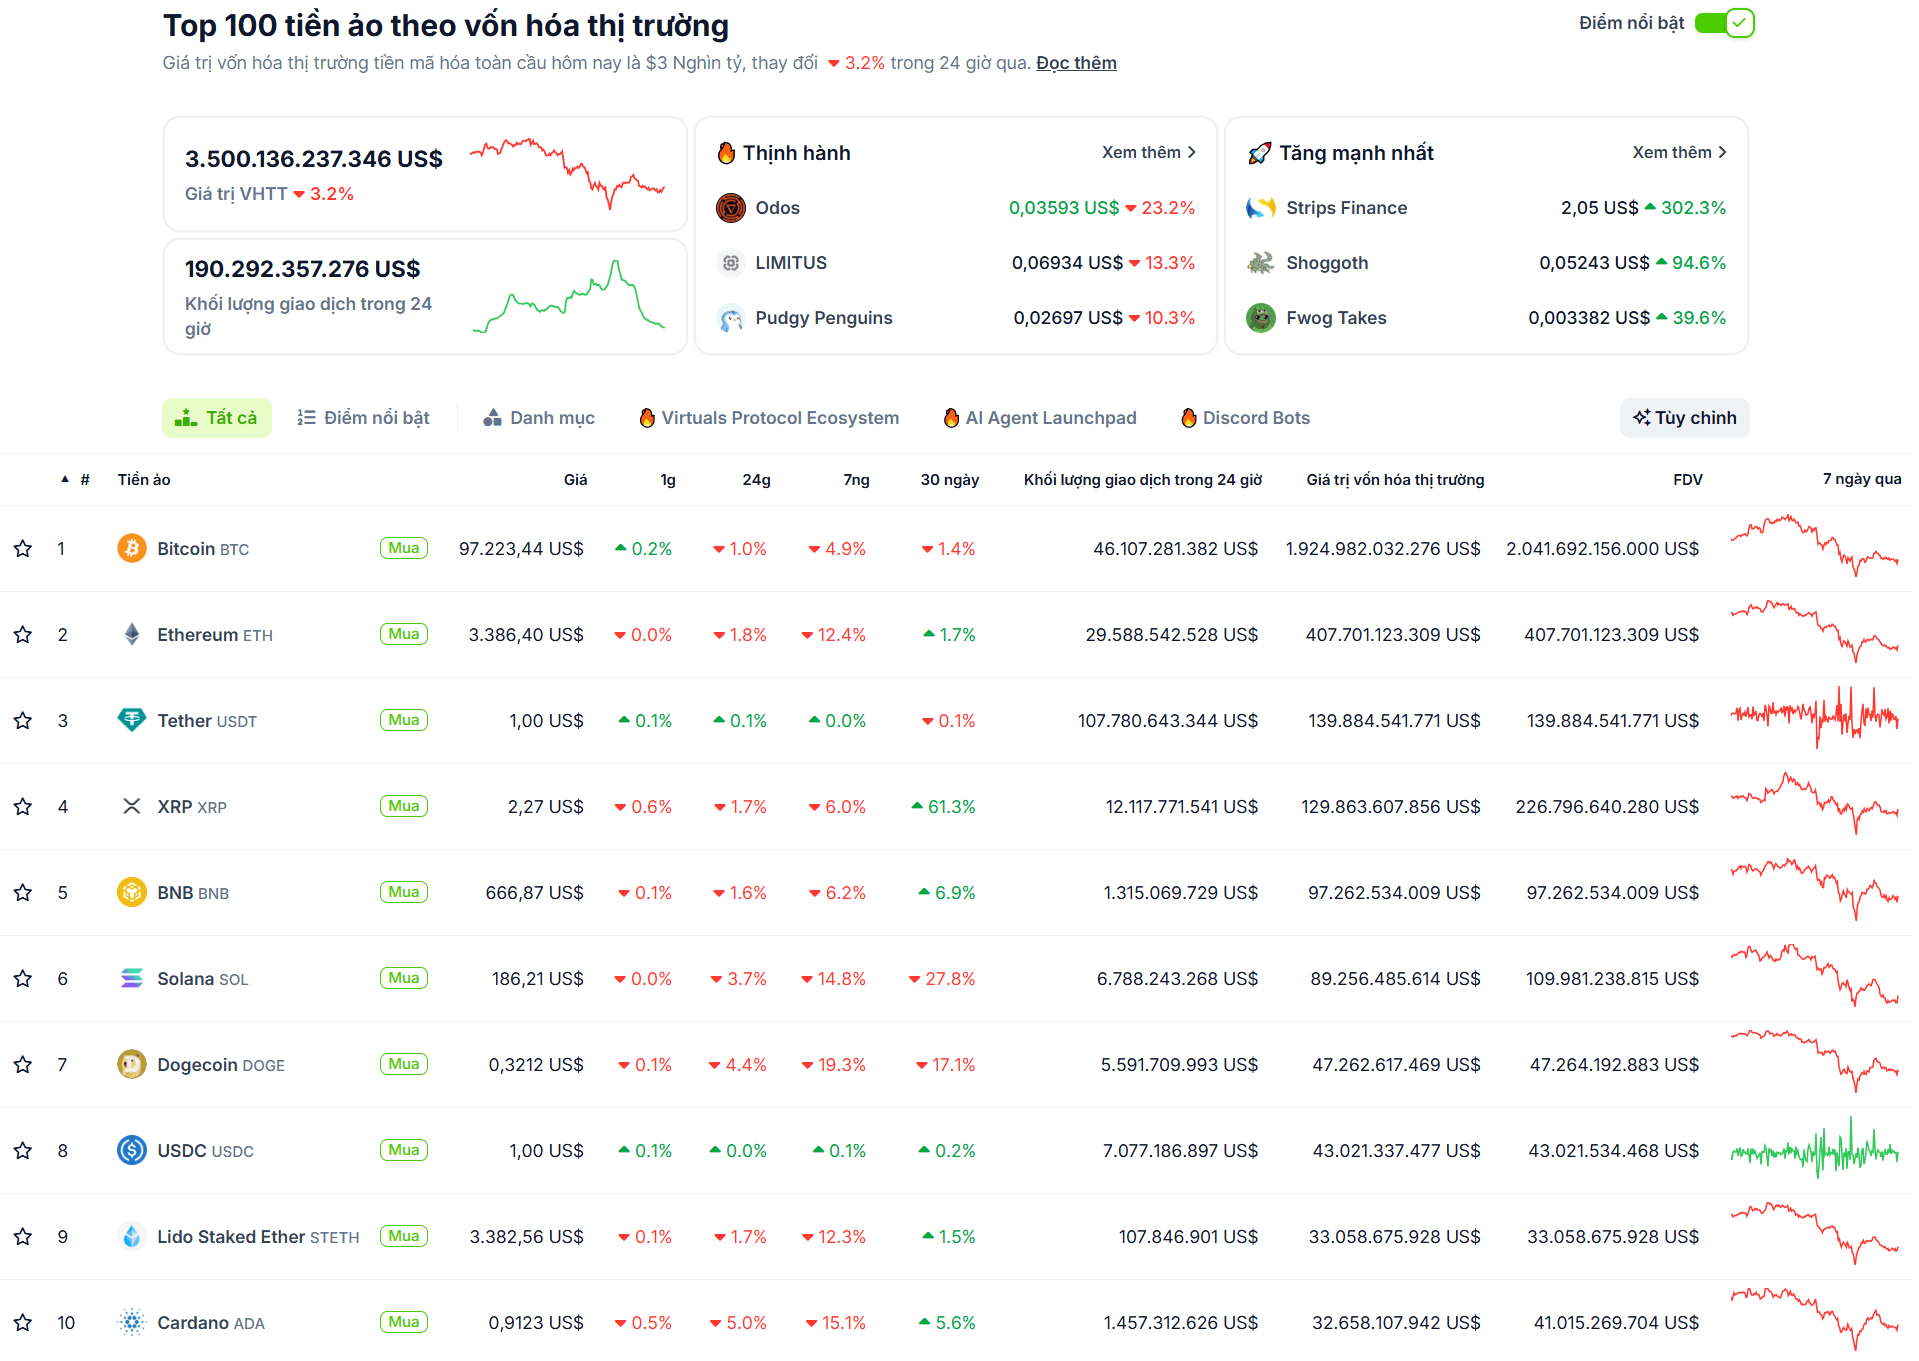Viewport: 1919px width, 1361px height.
Task: Sort table by 1g column header
Action: (x=668, y=480)
